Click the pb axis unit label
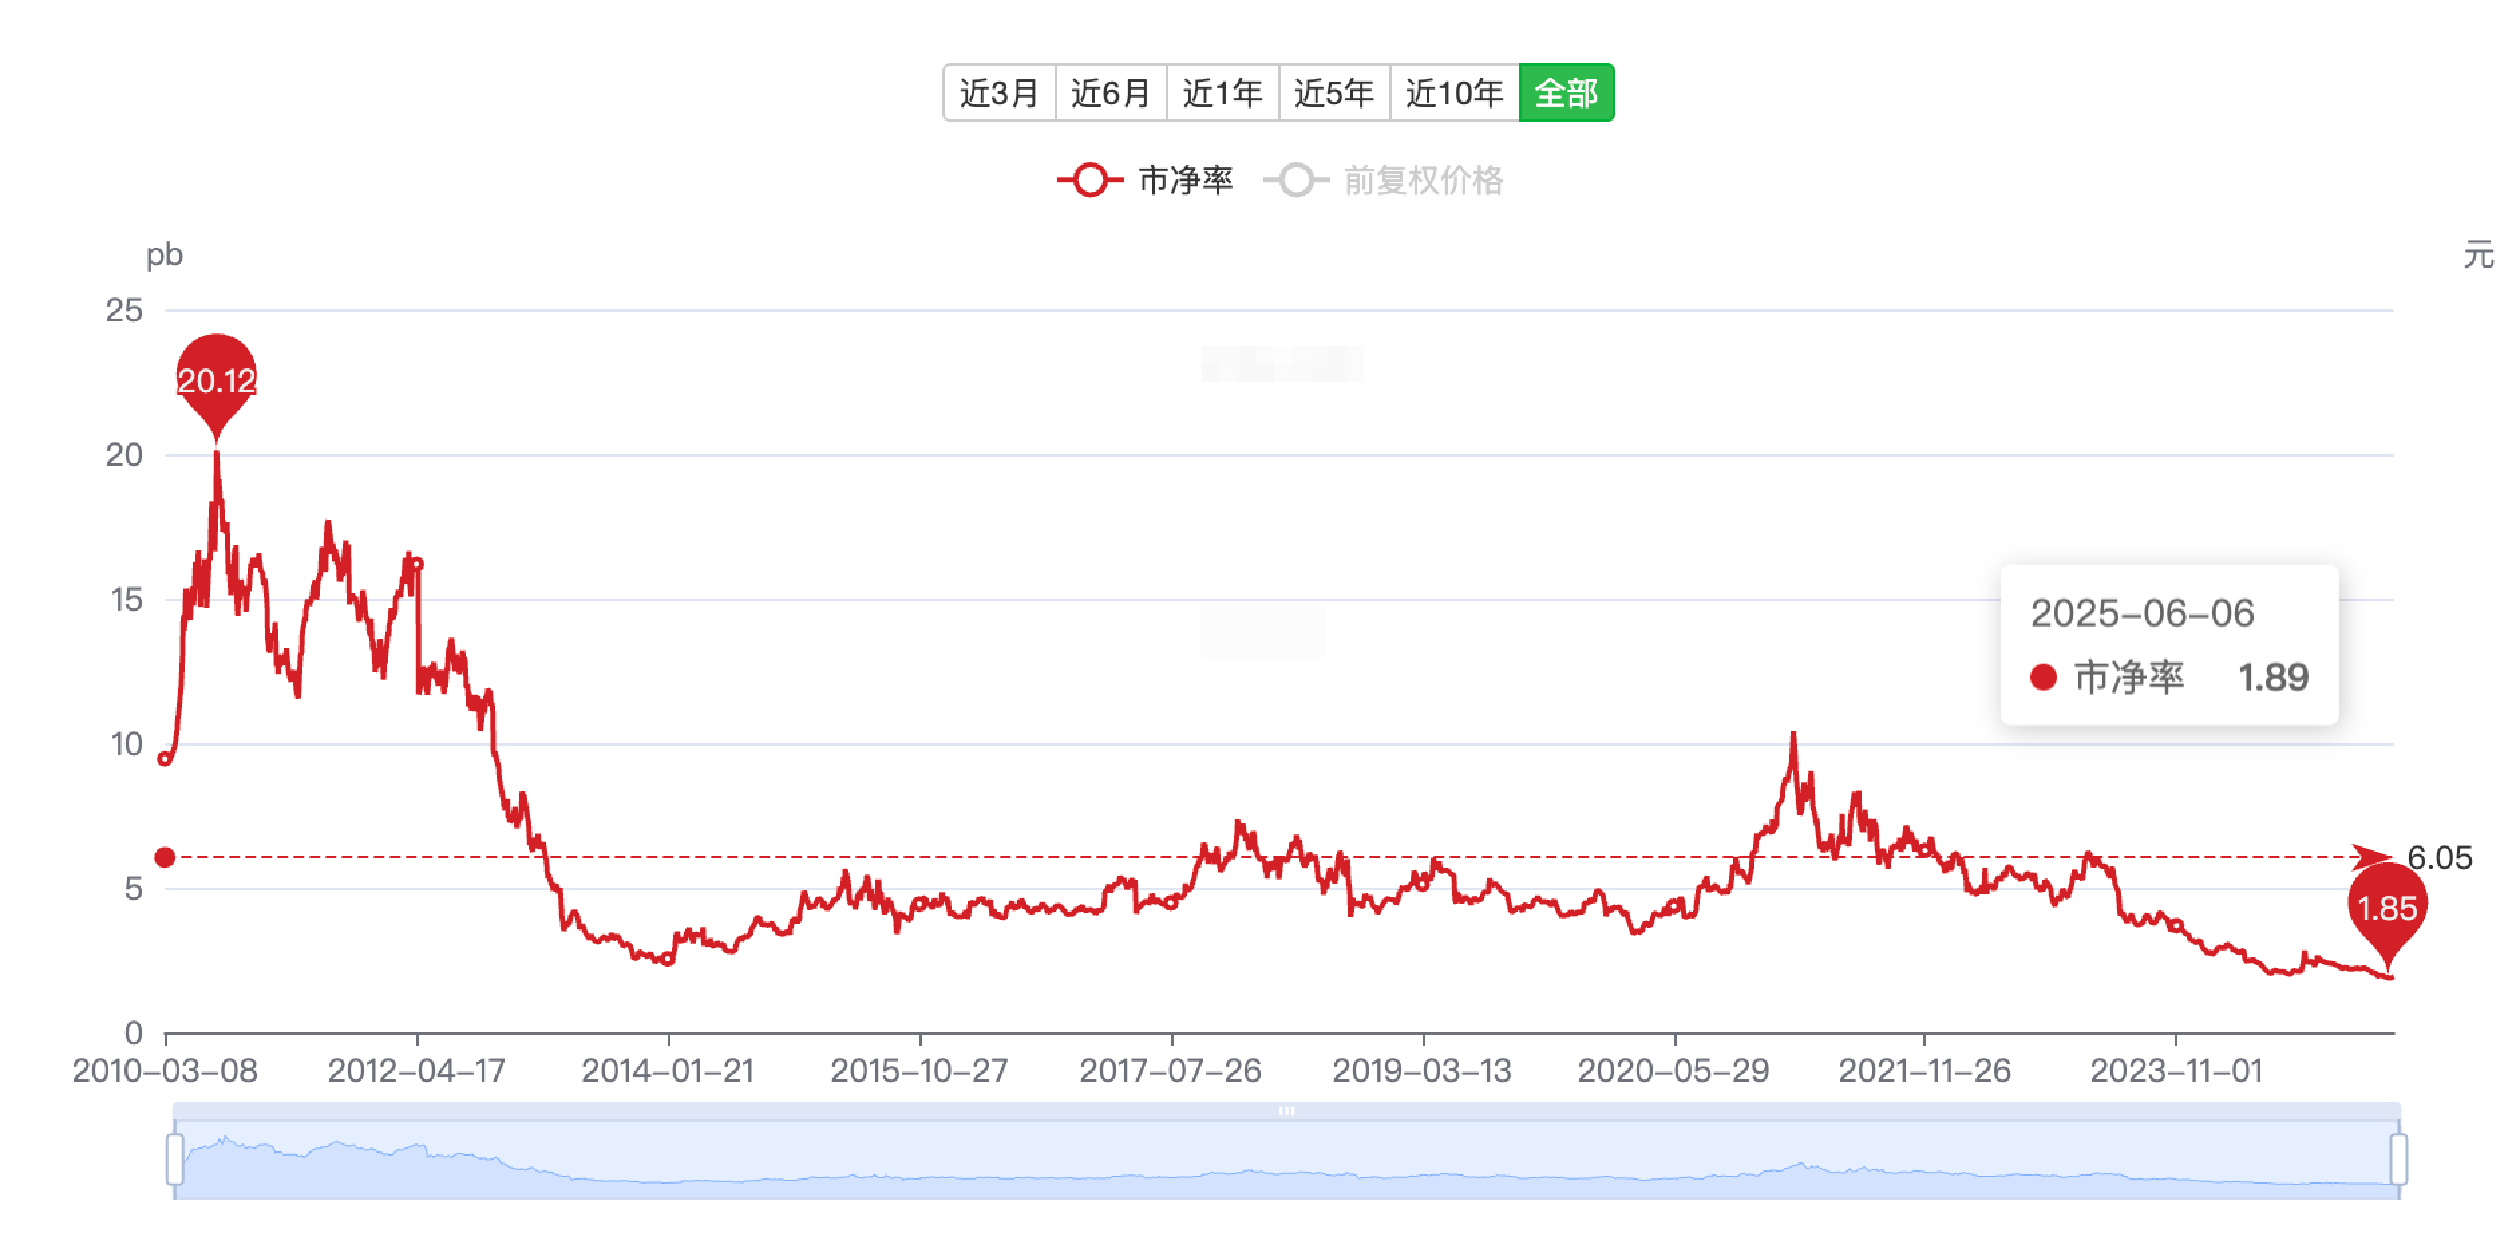This screenshot has height=1242, width=2504. 164,256
